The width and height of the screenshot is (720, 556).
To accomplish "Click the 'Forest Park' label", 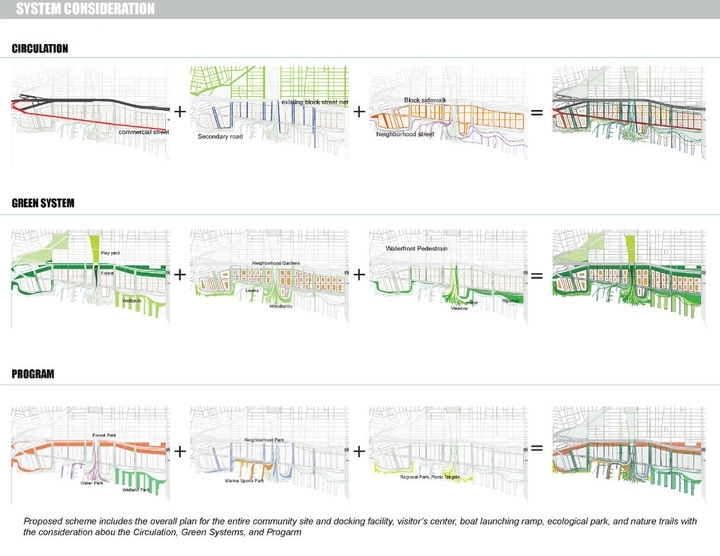I will (x=104, y=435).
